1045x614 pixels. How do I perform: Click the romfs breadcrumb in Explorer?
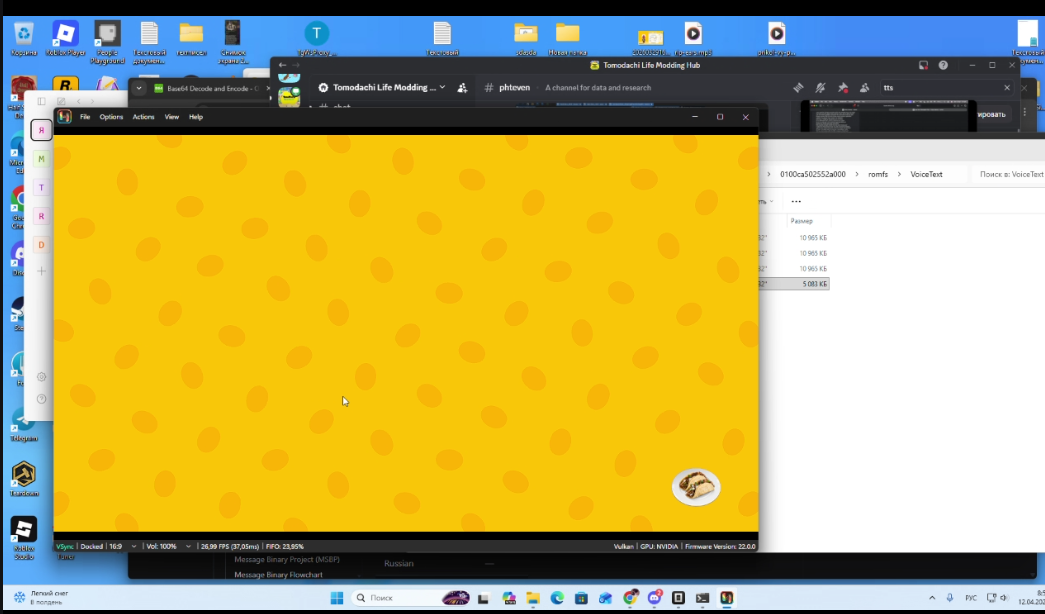(x=878, y=174)
